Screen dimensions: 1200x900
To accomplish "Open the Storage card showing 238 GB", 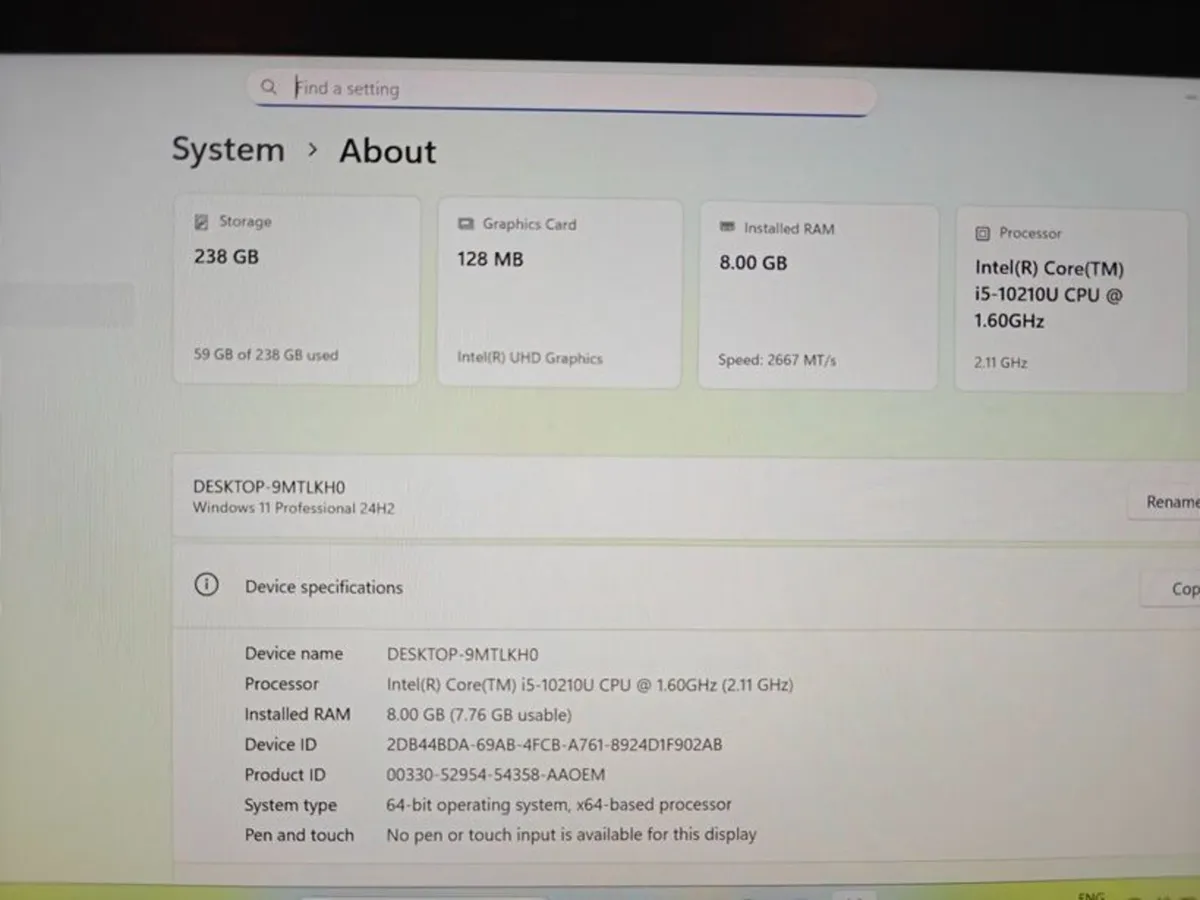I will (x=297, y=290).
